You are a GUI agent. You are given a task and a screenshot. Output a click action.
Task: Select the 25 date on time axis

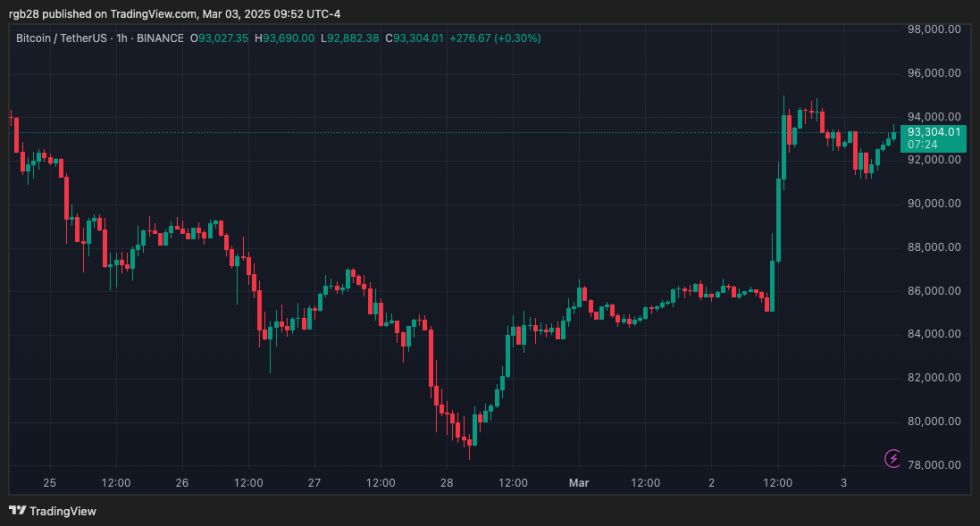(x=50, y=483)
